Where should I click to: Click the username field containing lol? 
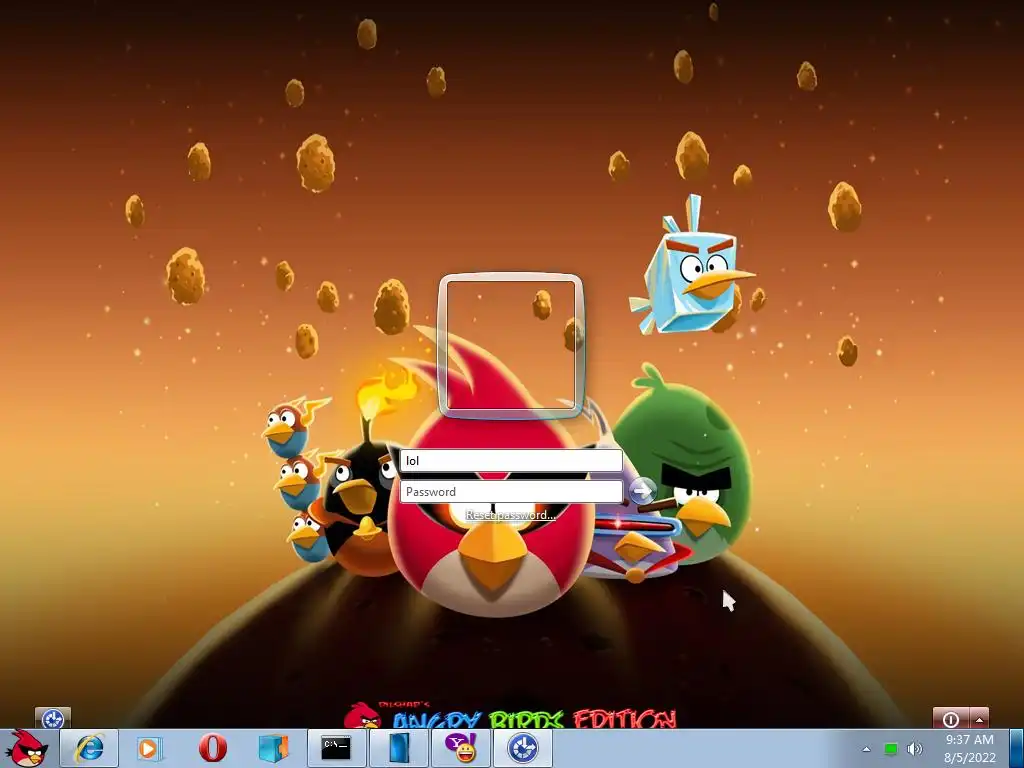tap(511, 460)
